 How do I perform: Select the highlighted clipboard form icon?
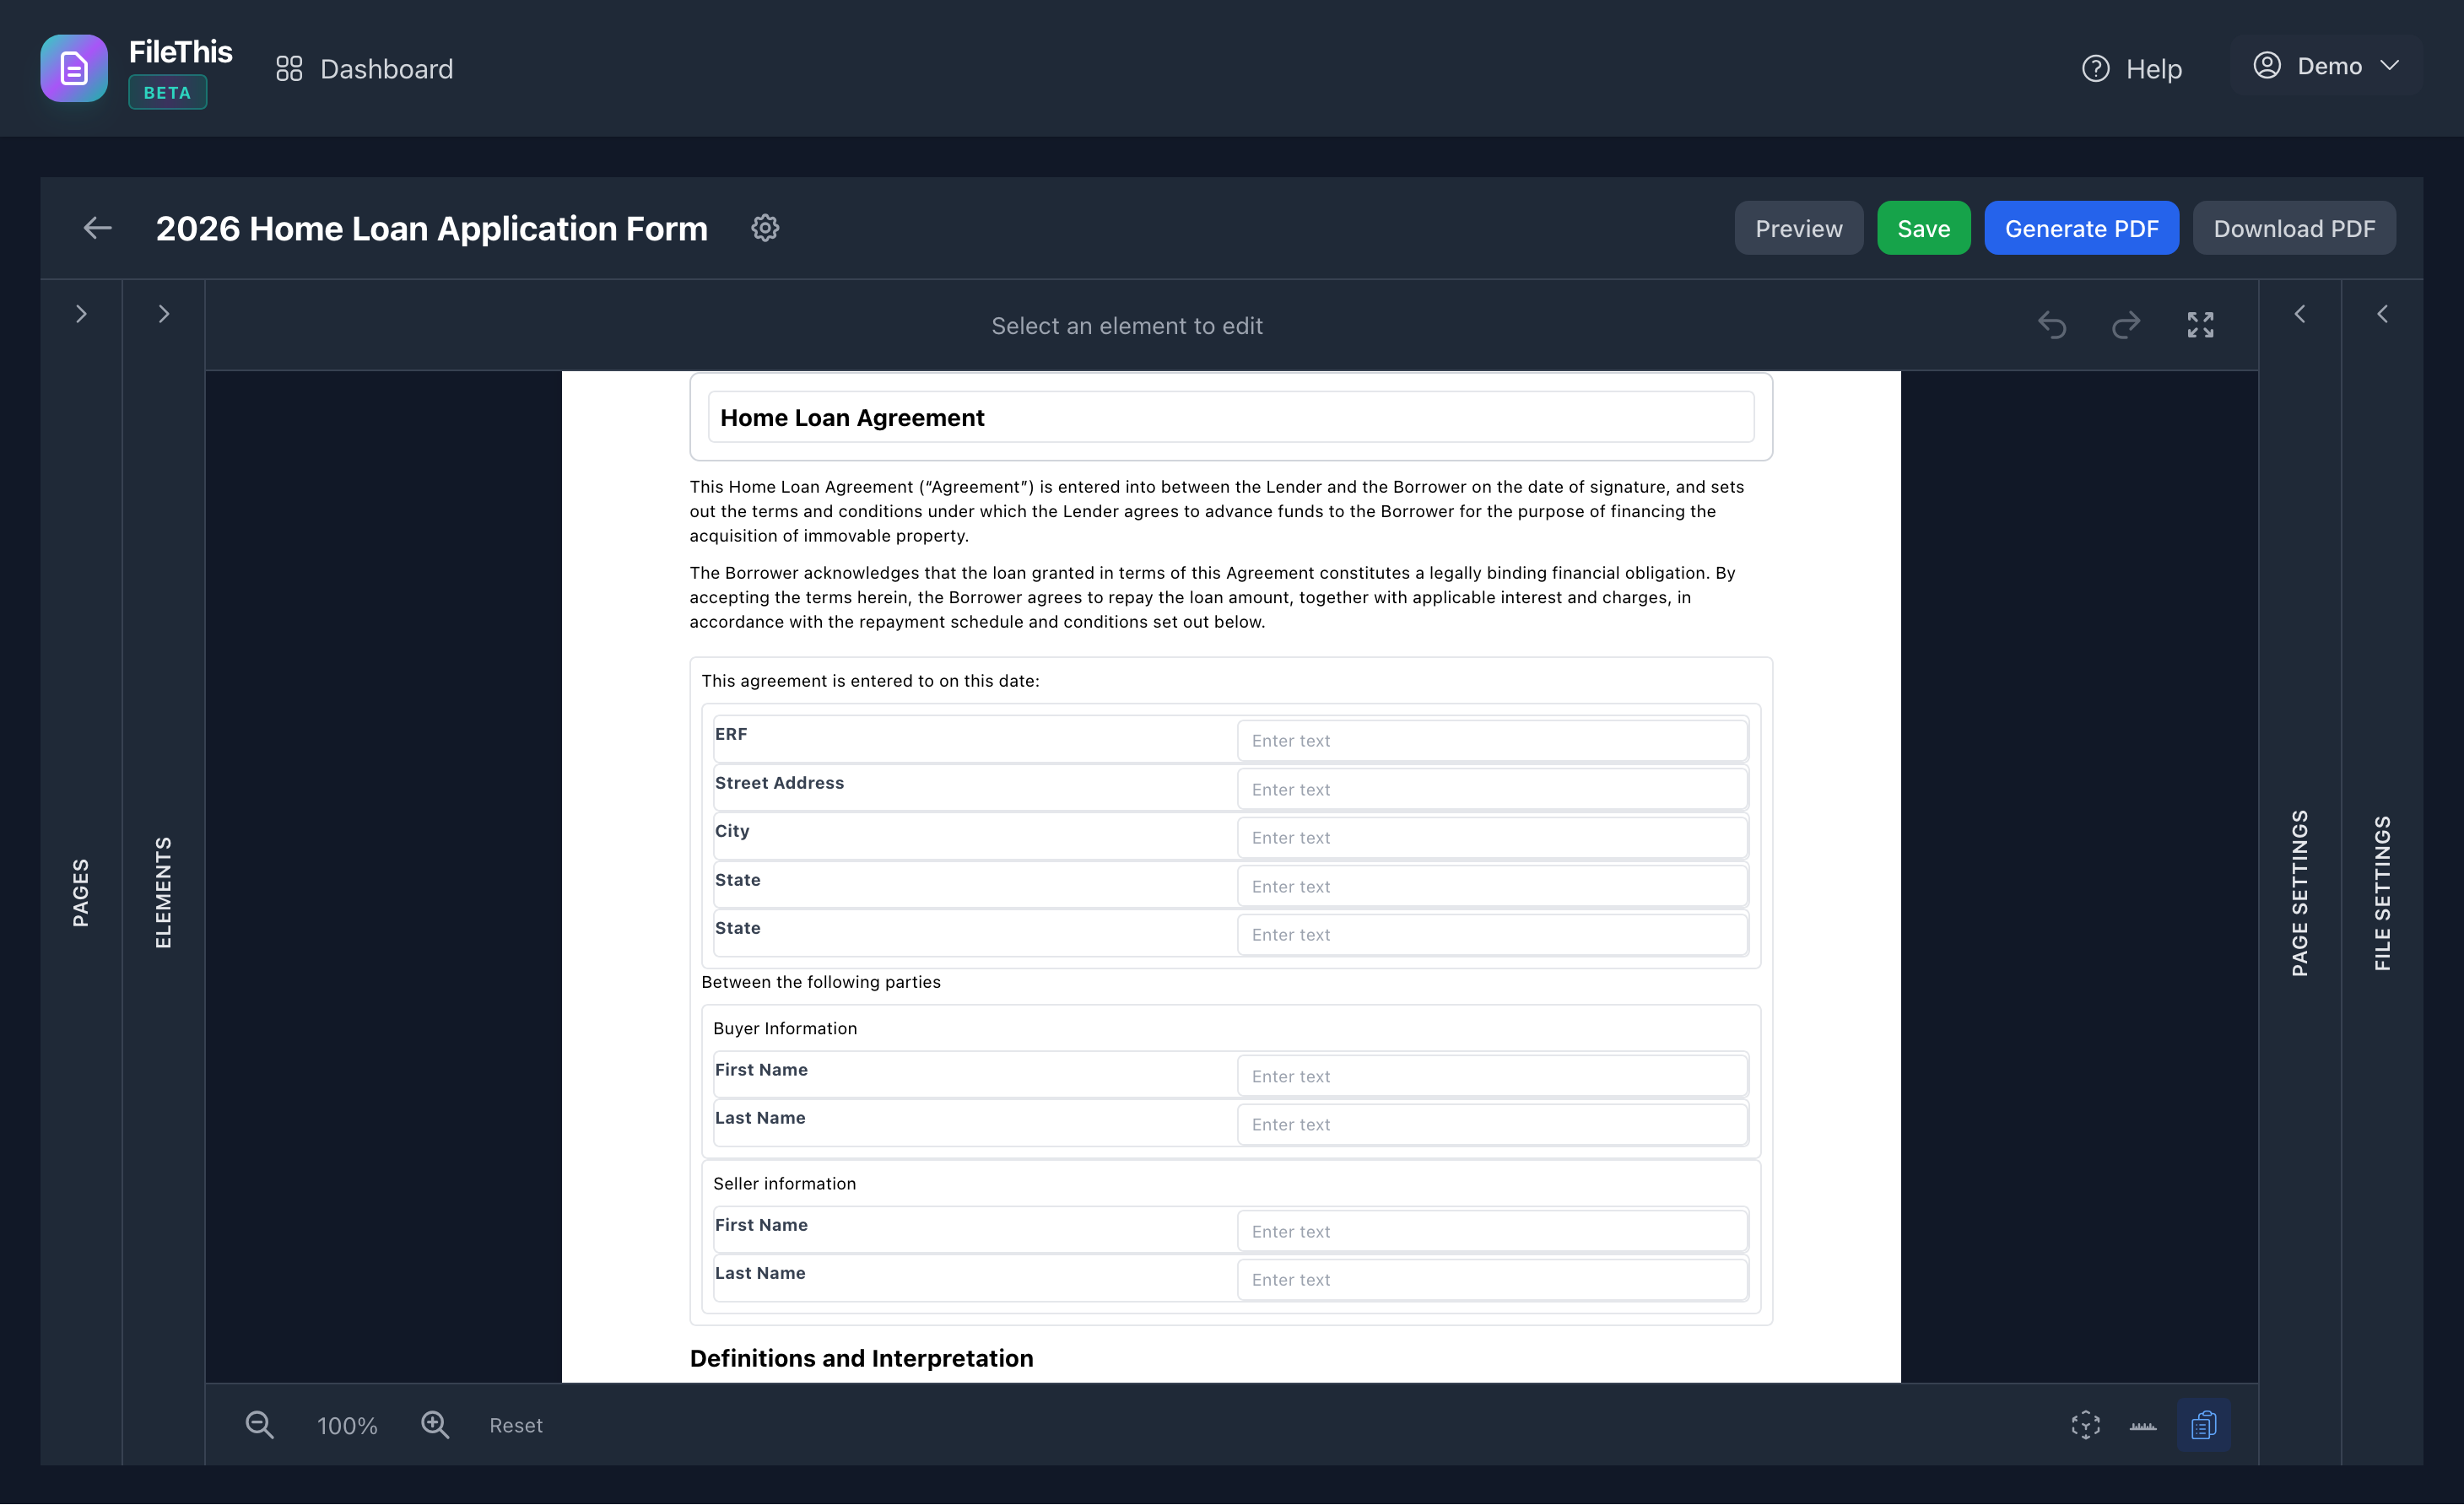click(x=2204, y=1425)
